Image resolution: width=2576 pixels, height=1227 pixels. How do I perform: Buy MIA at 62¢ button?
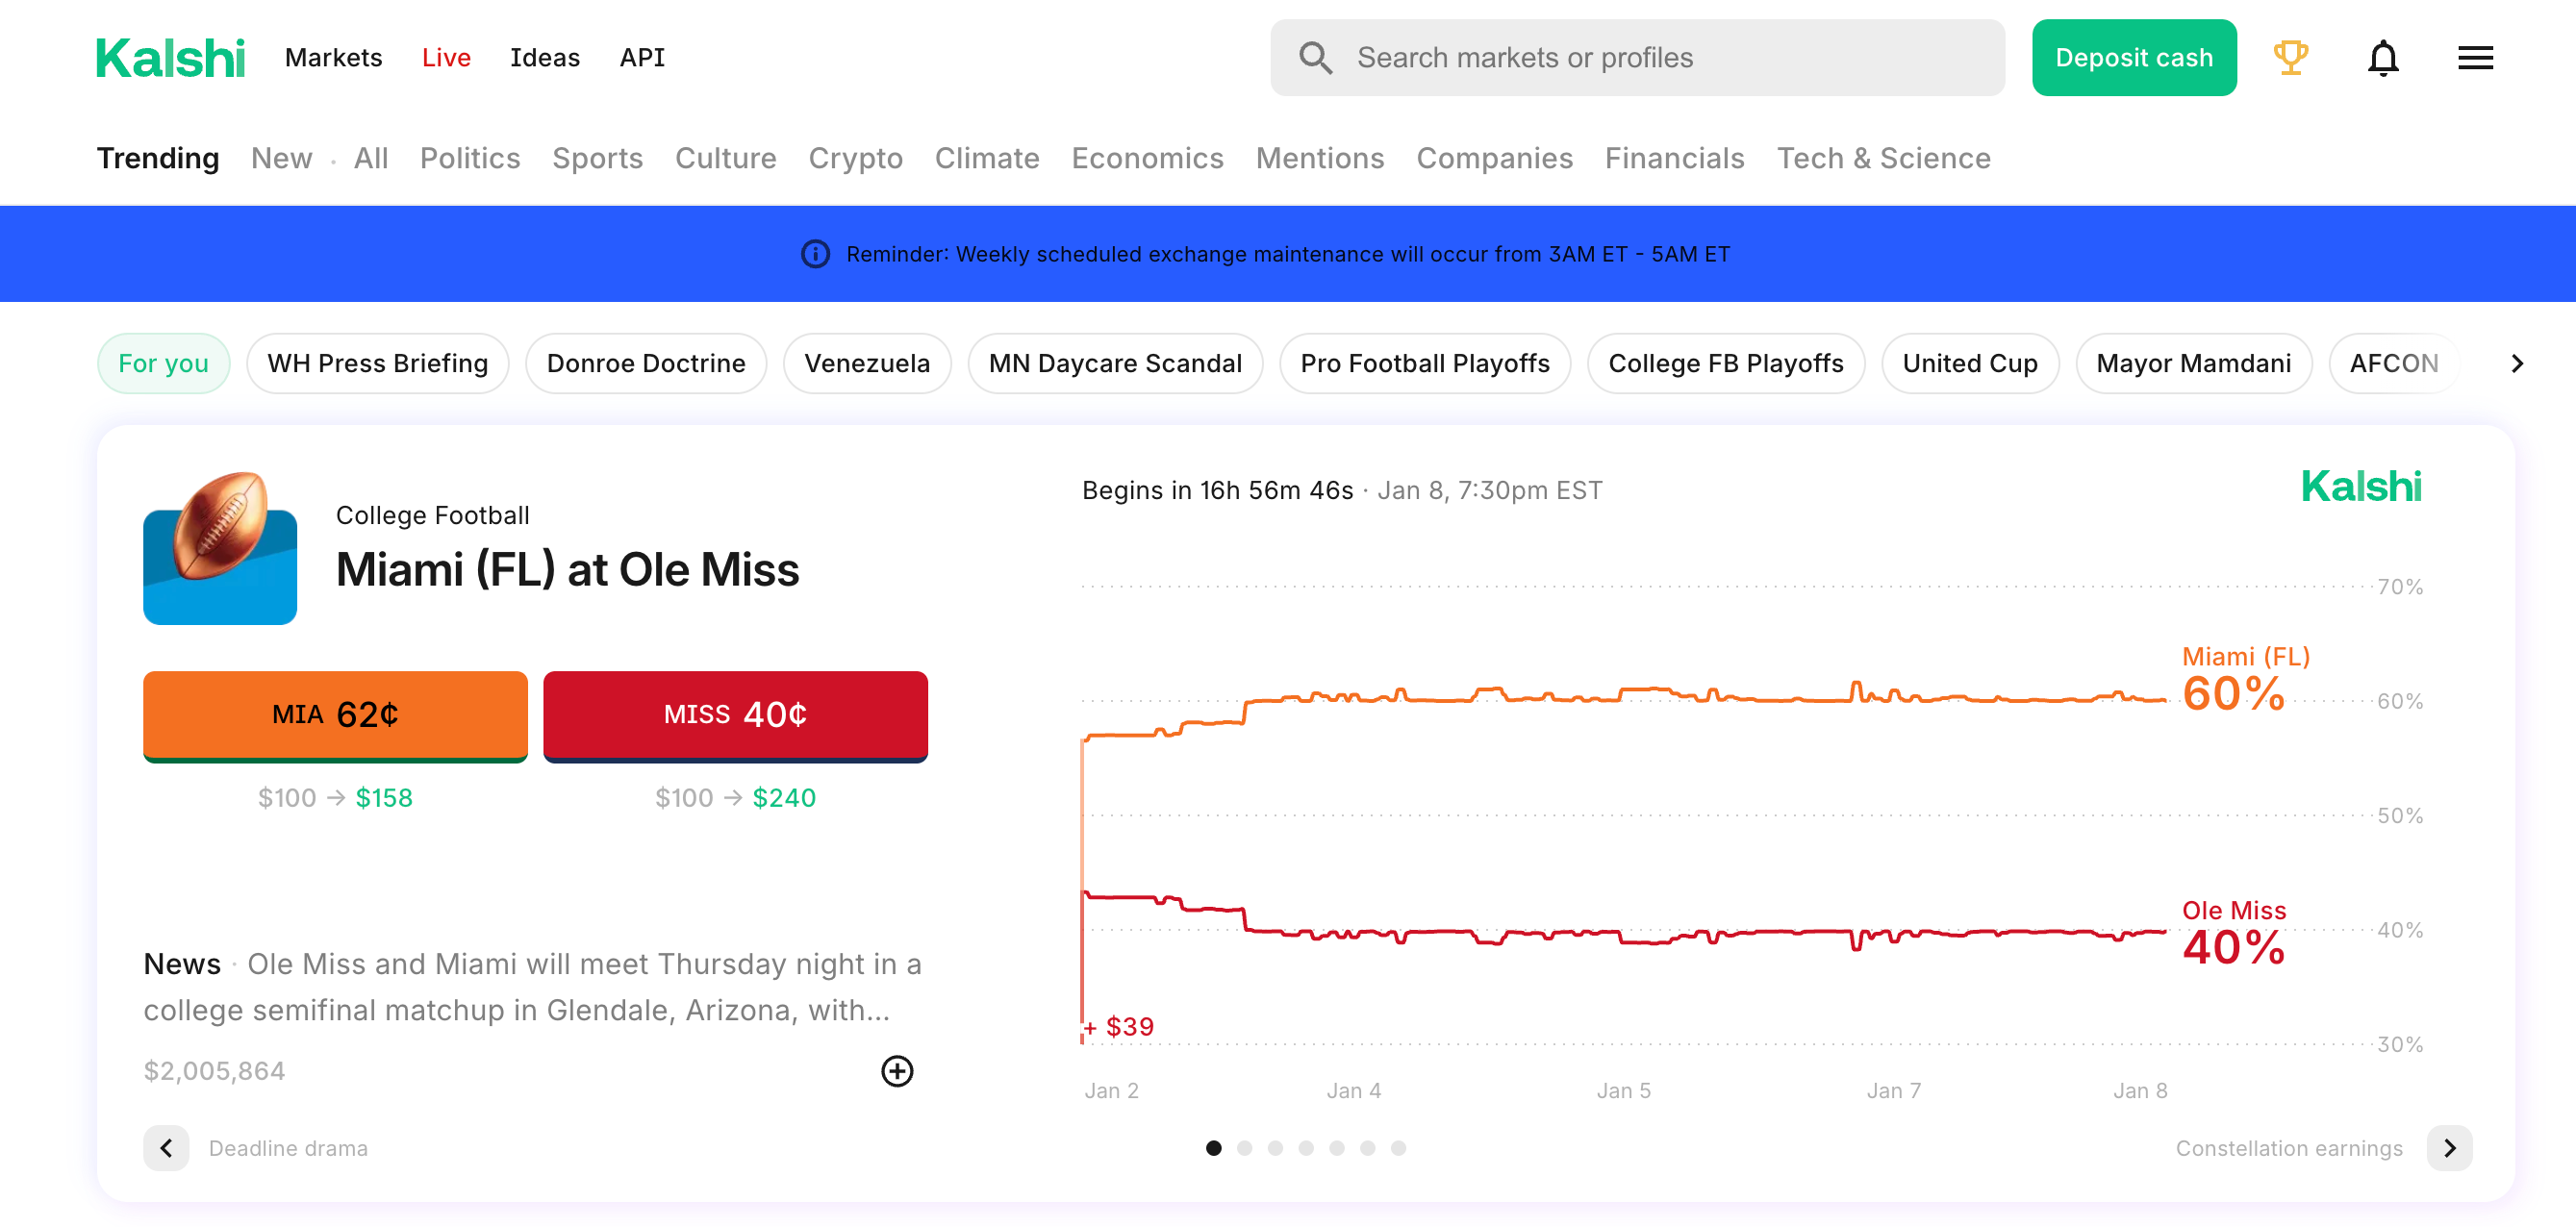pos(335,714)
